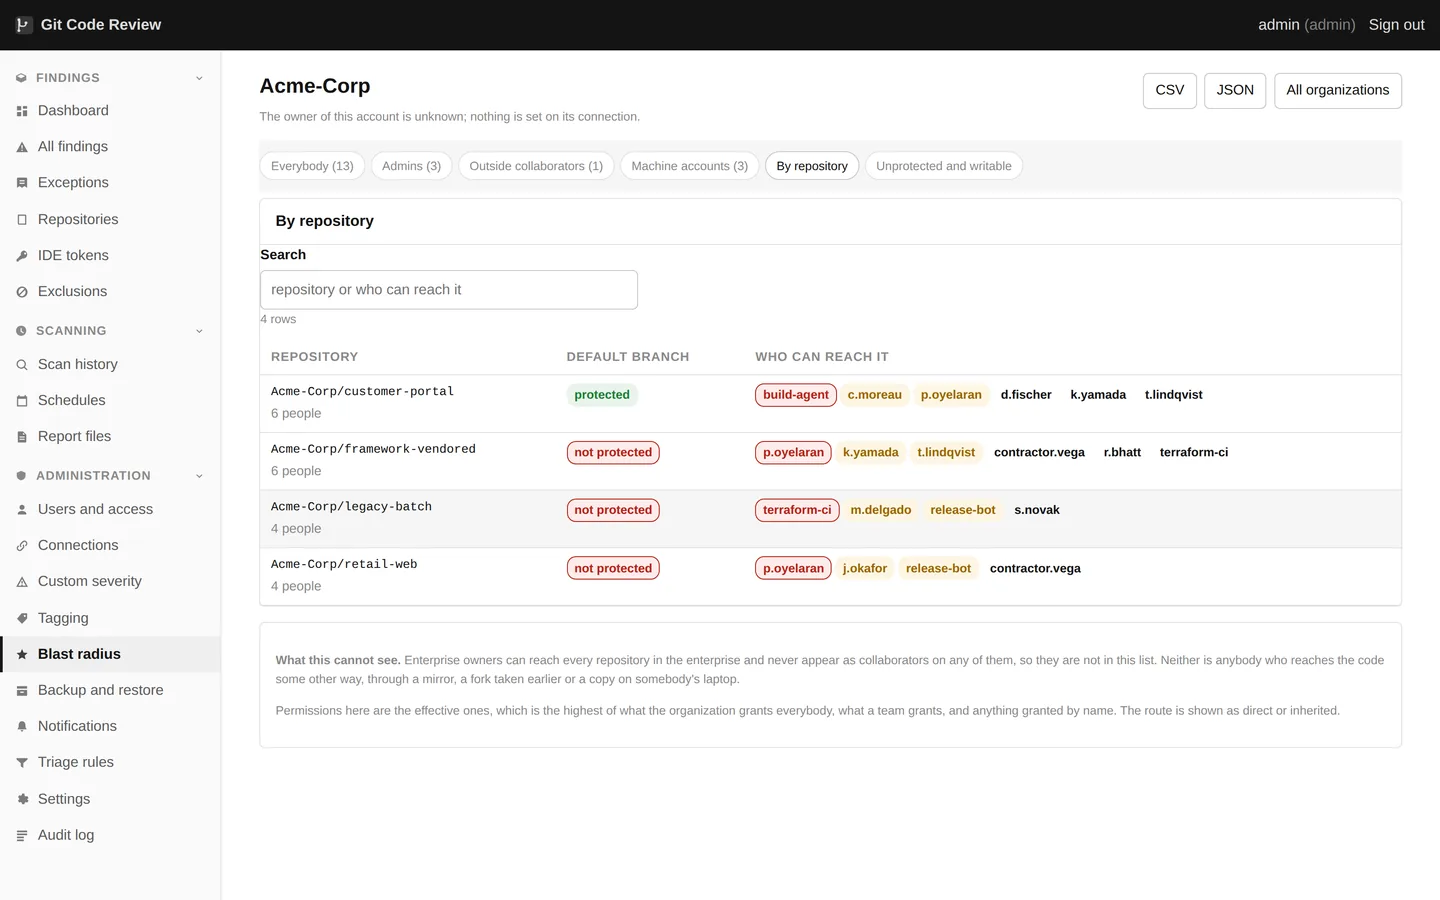Image resolution: width=1440 pixels, height=900 pixels.
Task: Click the Backup and restore icon
Action: (x=22, y=691)
